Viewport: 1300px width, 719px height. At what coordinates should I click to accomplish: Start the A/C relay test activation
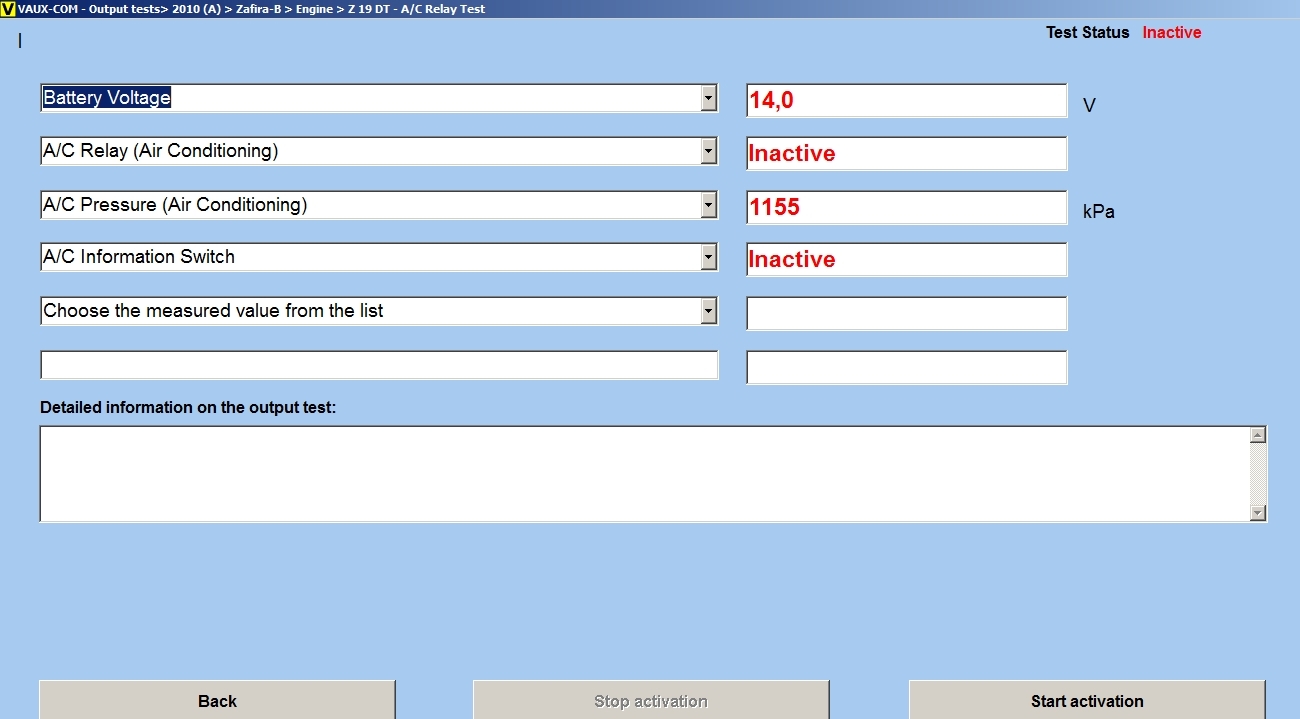coord(1087,700)
